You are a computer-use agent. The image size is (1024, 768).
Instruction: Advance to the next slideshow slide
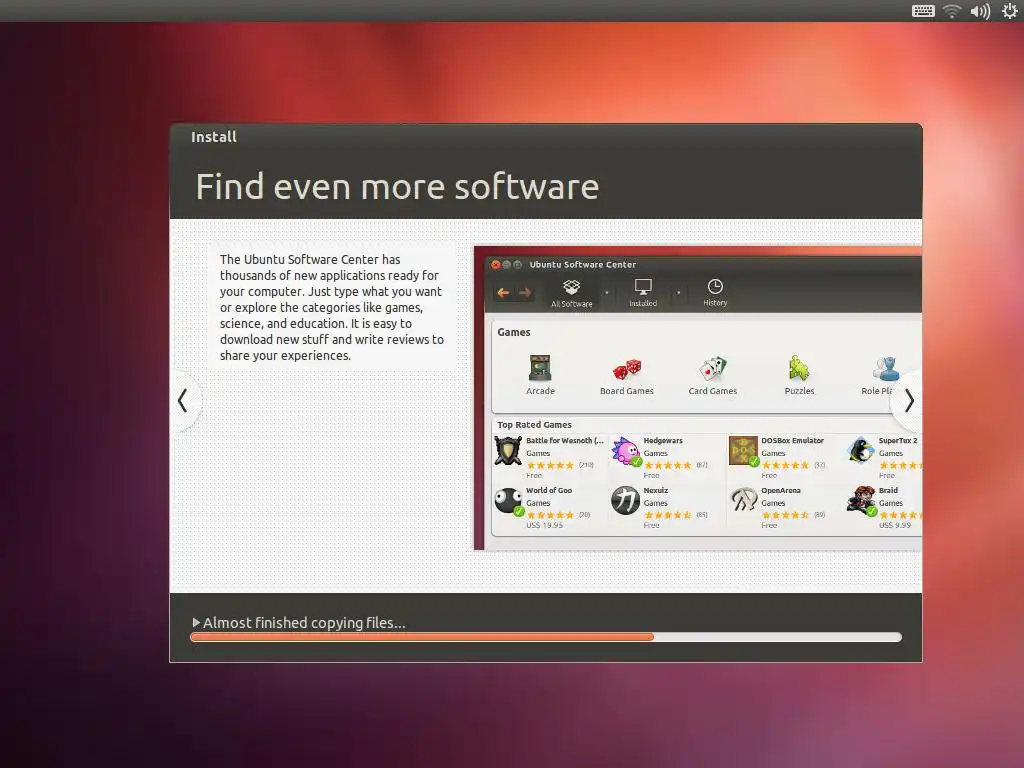click(908, 400)
